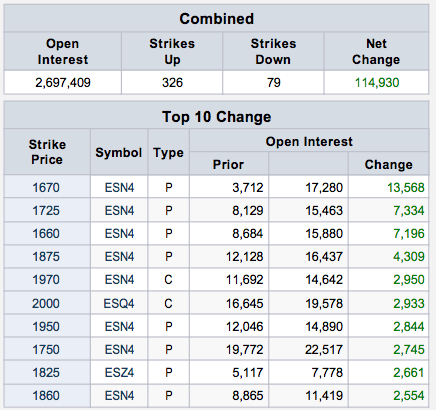Click the C type in the 1970 row
Screen dimensions: 436x410
[168, 279]
